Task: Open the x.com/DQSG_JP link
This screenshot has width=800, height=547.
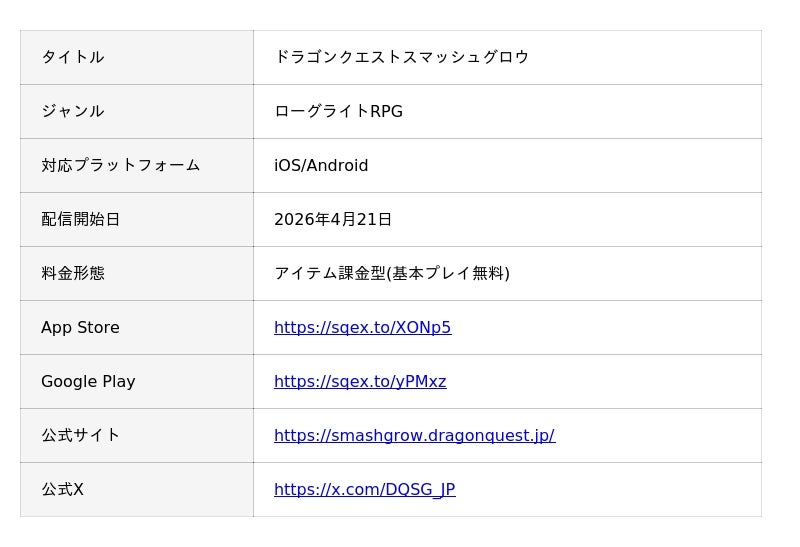Action: [364, 490]
